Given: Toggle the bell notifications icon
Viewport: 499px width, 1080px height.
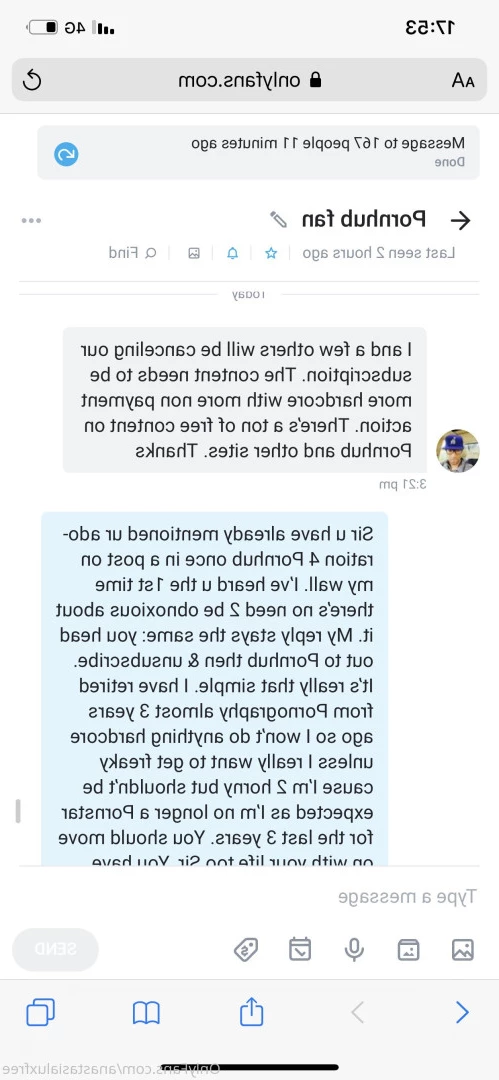Looking at the screenshot, I should coord(233,253).
